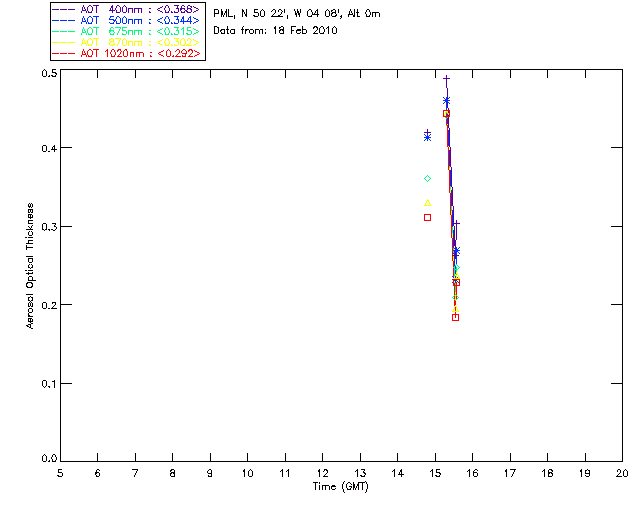Click the AOT 400nm legend entry
The height and width of the screenshot is (512, 640).
(126, 9)
